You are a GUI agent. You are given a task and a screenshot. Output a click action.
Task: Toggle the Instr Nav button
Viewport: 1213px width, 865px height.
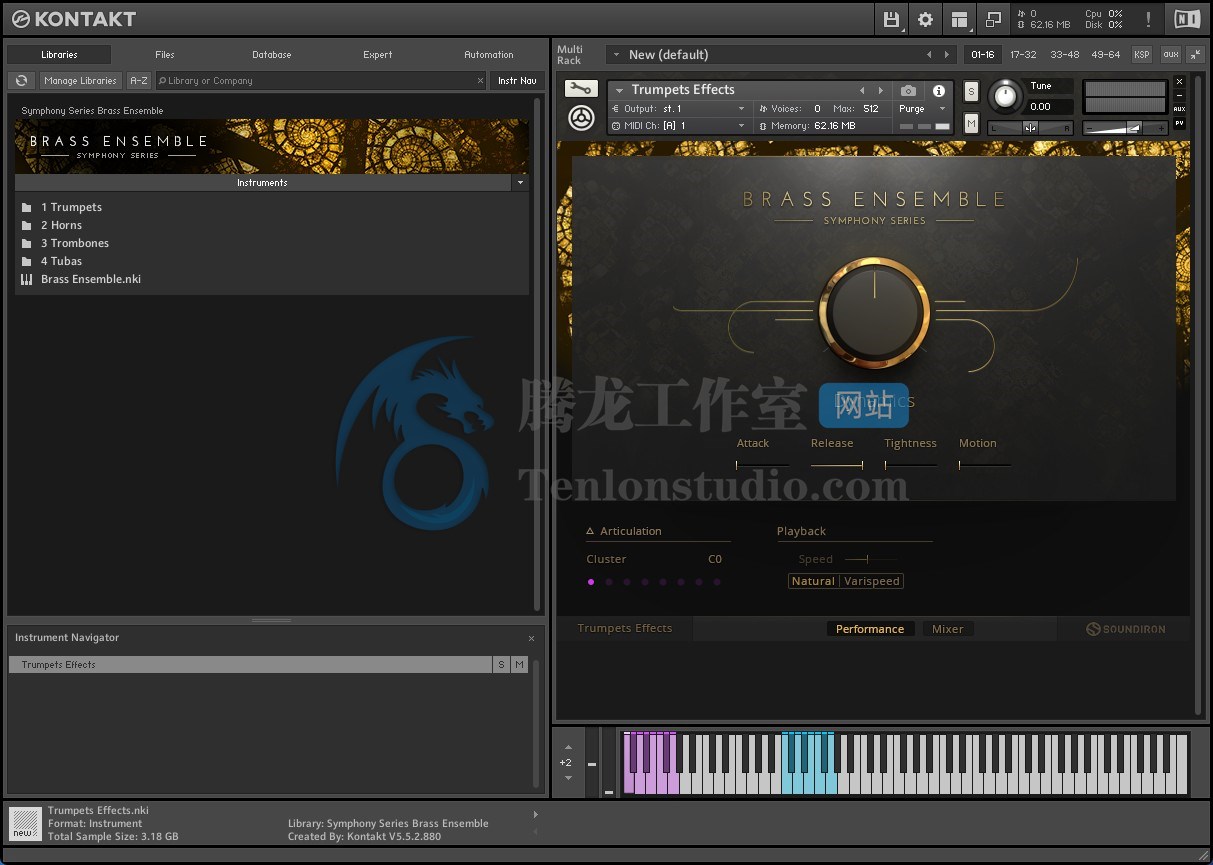[x=517, y=81]
